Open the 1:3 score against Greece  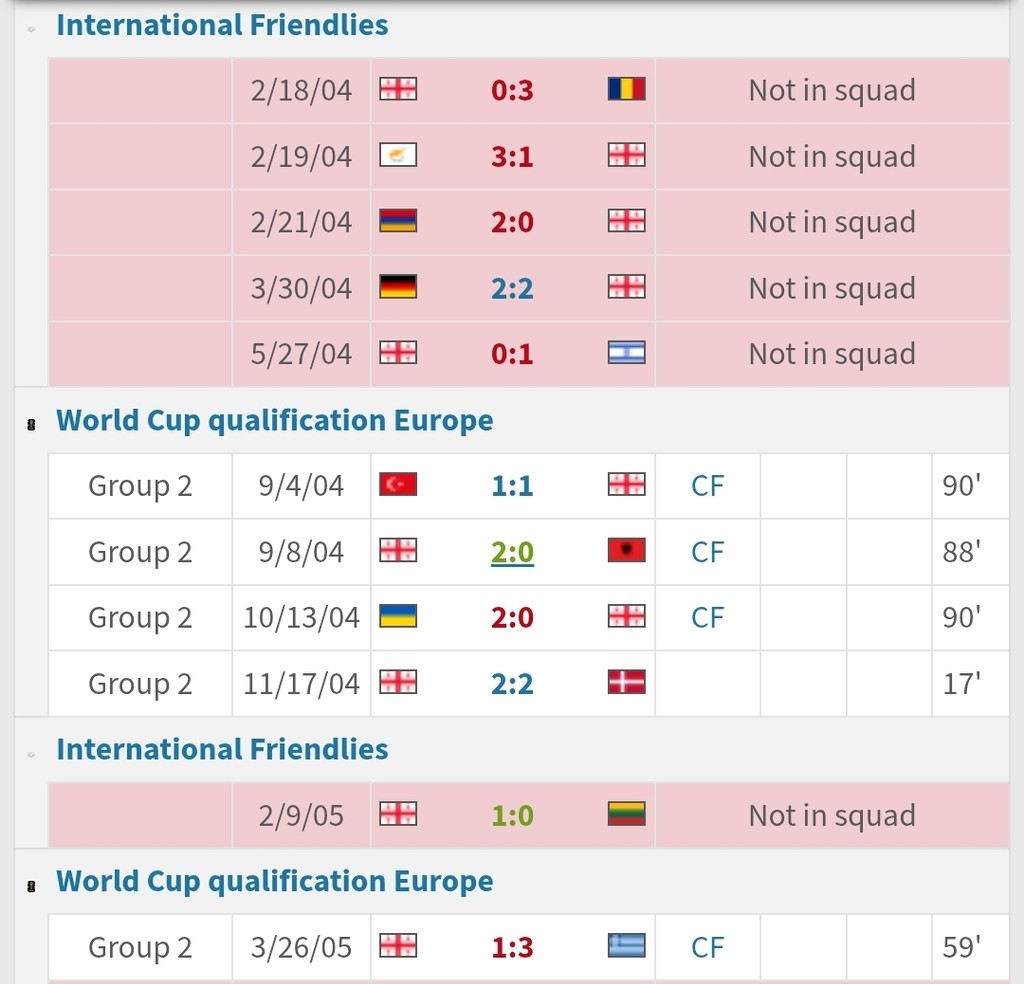pos(512,947)
